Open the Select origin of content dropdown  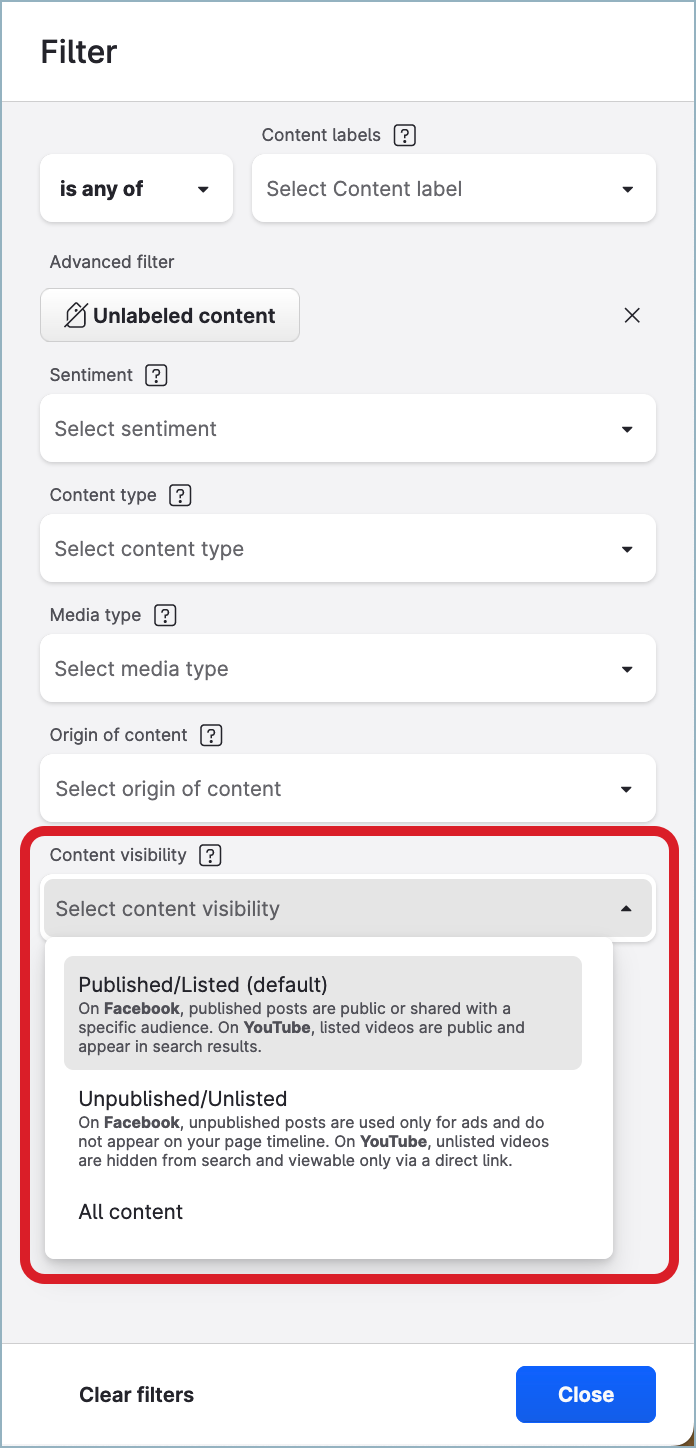click(347, 788)
